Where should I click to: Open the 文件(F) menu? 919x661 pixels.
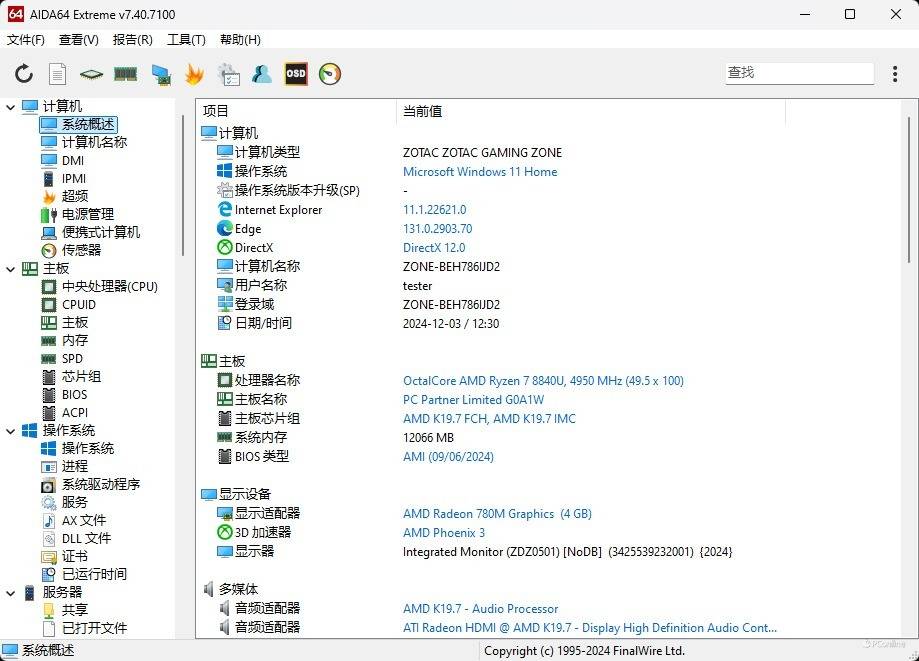(x=26, y=40)
